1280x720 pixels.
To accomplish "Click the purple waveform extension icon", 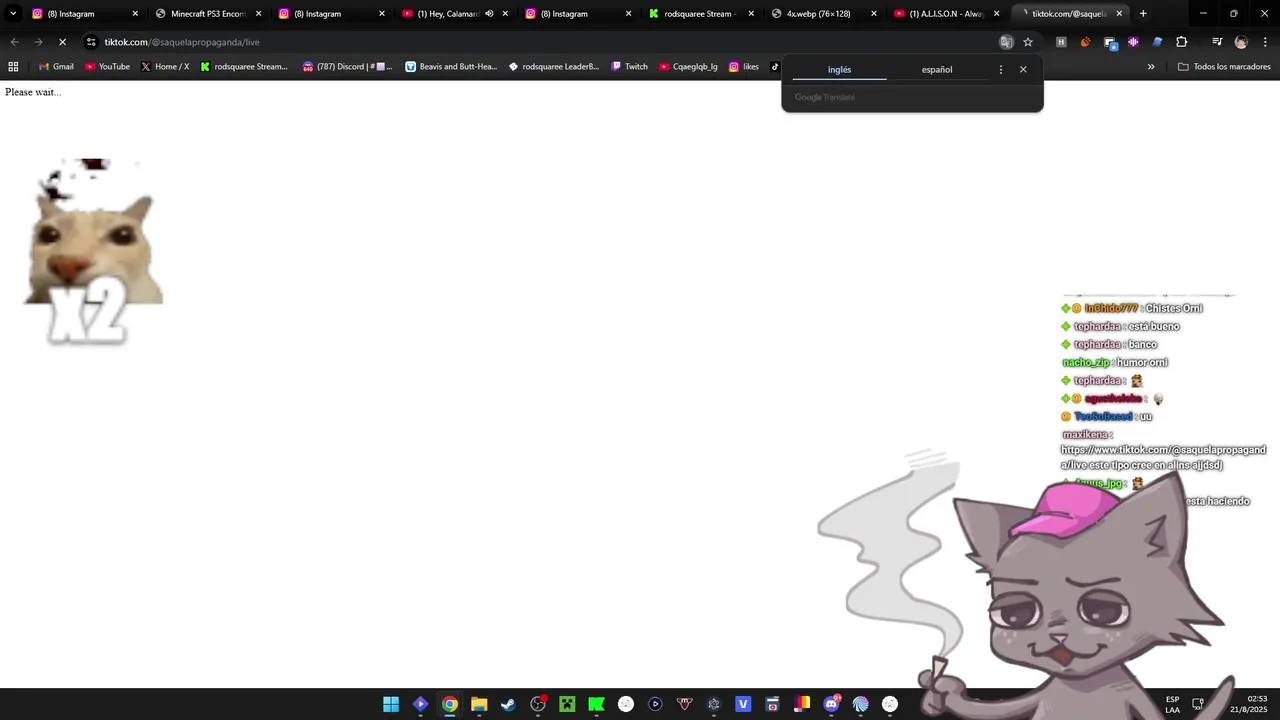I will click(1133, 42).
